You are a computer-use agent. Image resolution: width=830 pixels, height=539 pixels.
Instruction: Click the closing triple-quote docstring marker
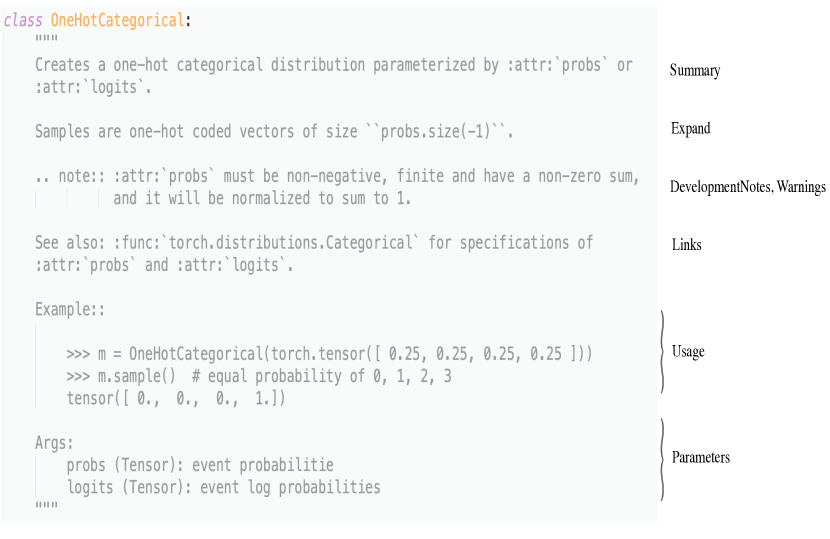coord(47,506)
